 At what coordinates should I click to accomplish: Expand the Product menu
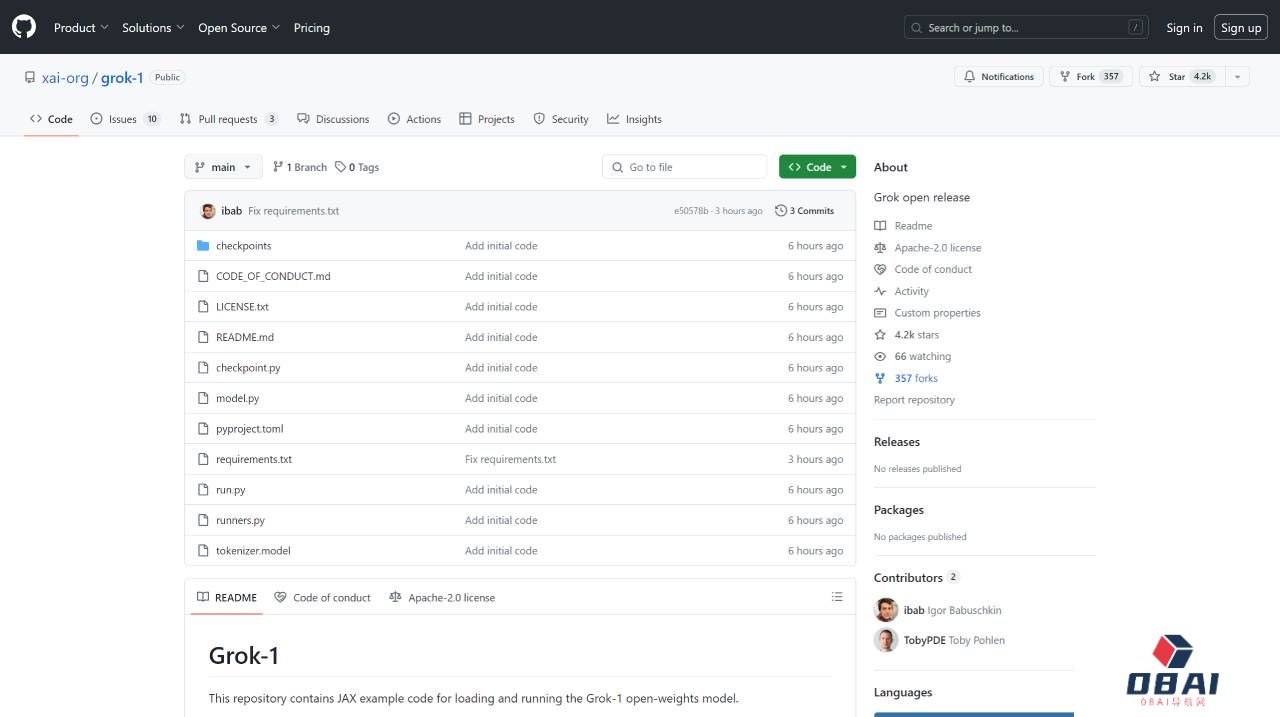pyautogui.click(x=82, y=28)
